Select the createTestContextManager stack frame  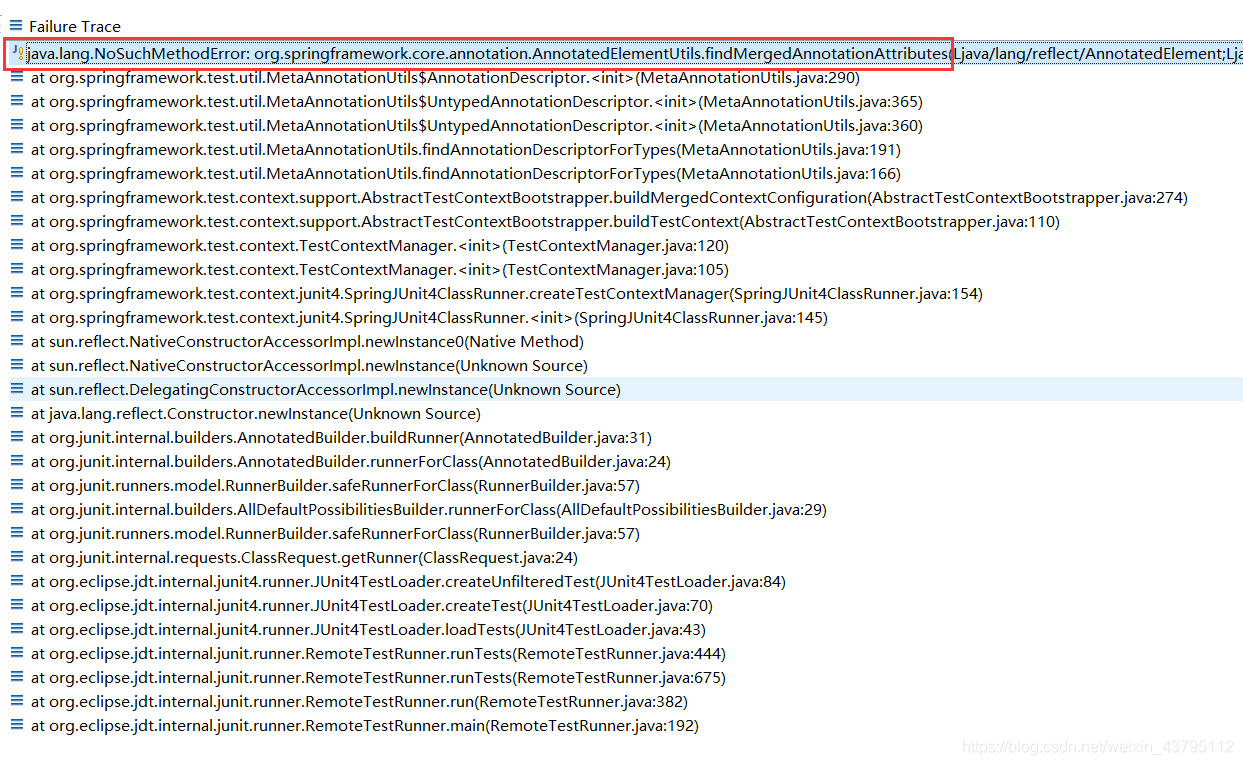506,293
